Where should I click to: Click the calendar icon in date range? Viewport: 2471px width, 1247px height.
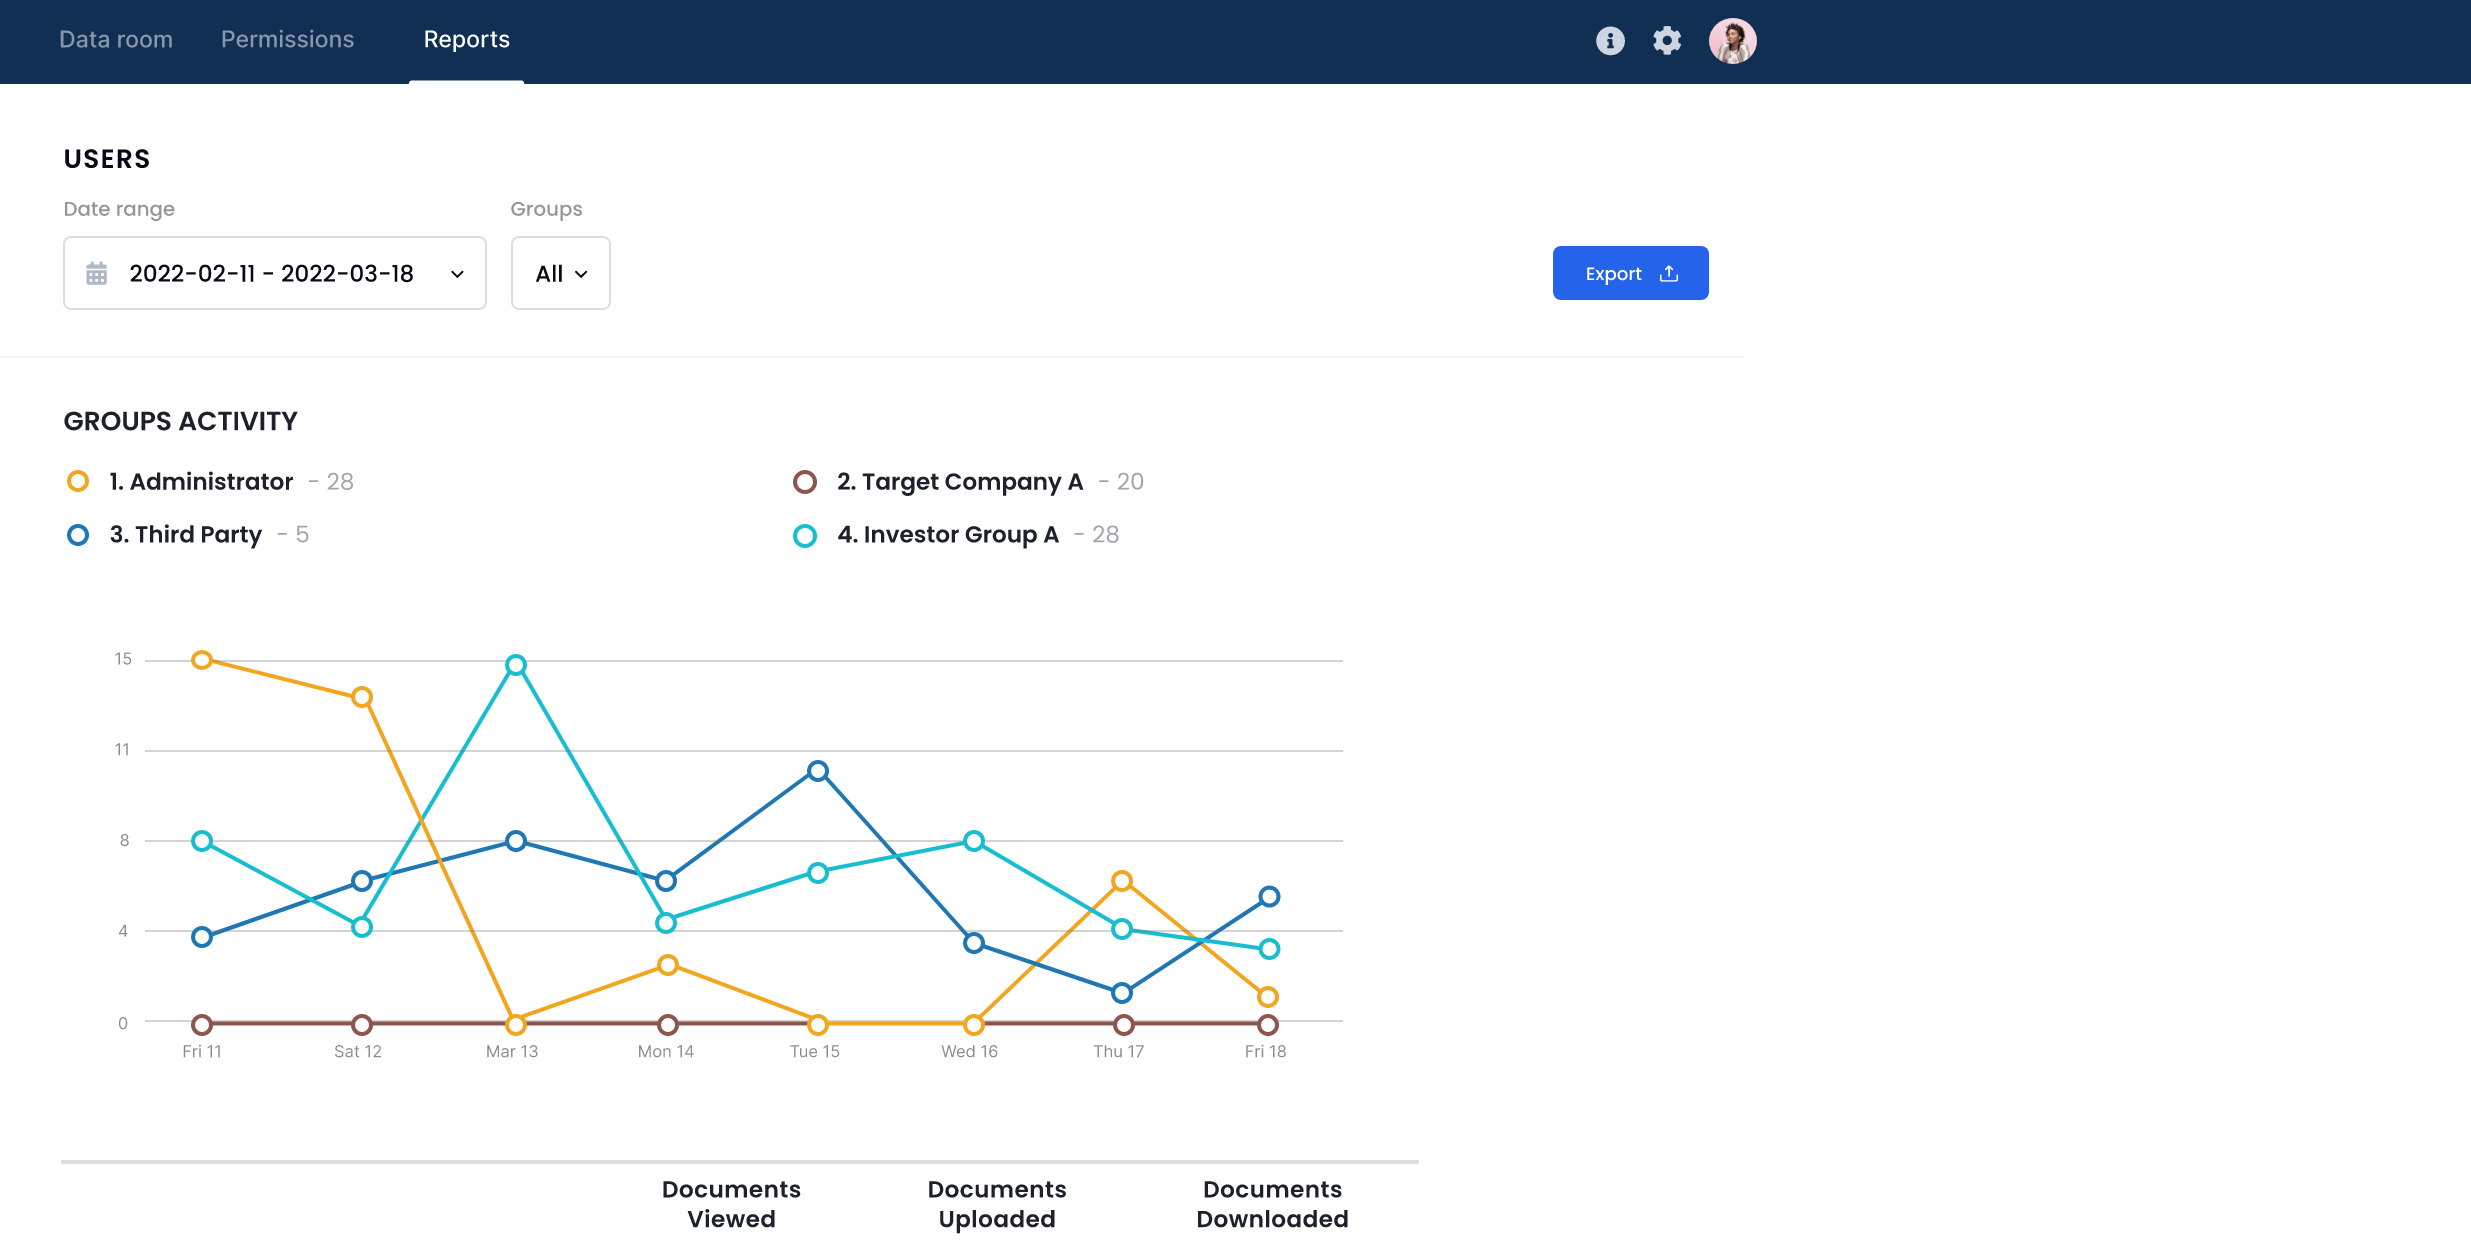coord(97,273)
